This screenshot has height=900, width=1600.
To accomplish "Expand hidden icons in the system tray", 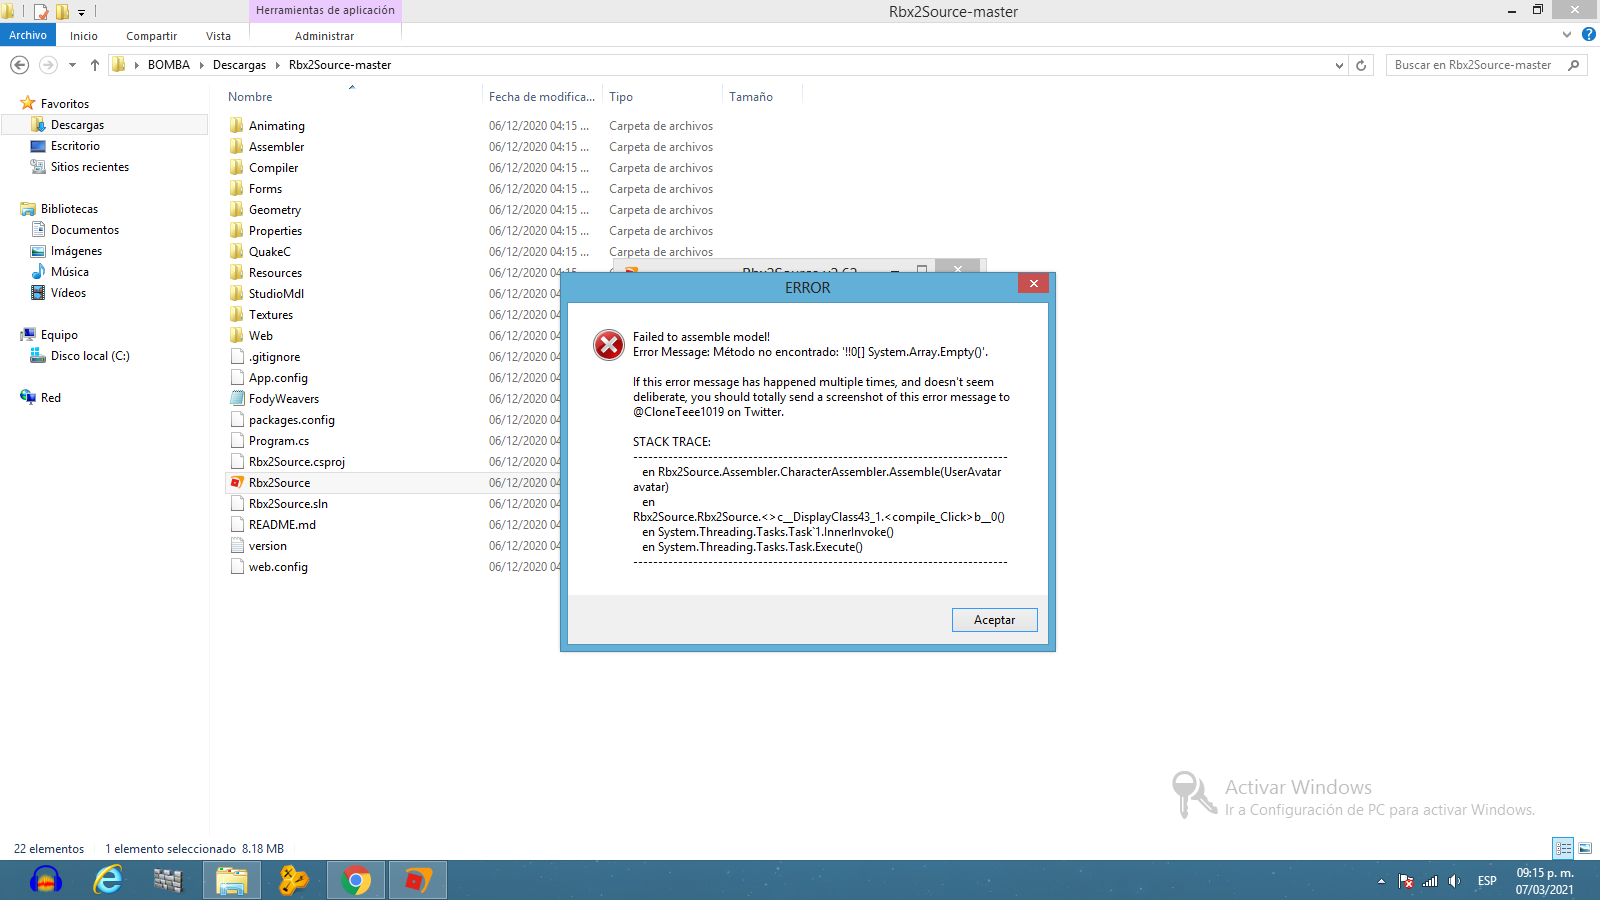I will pos(1381,881).
